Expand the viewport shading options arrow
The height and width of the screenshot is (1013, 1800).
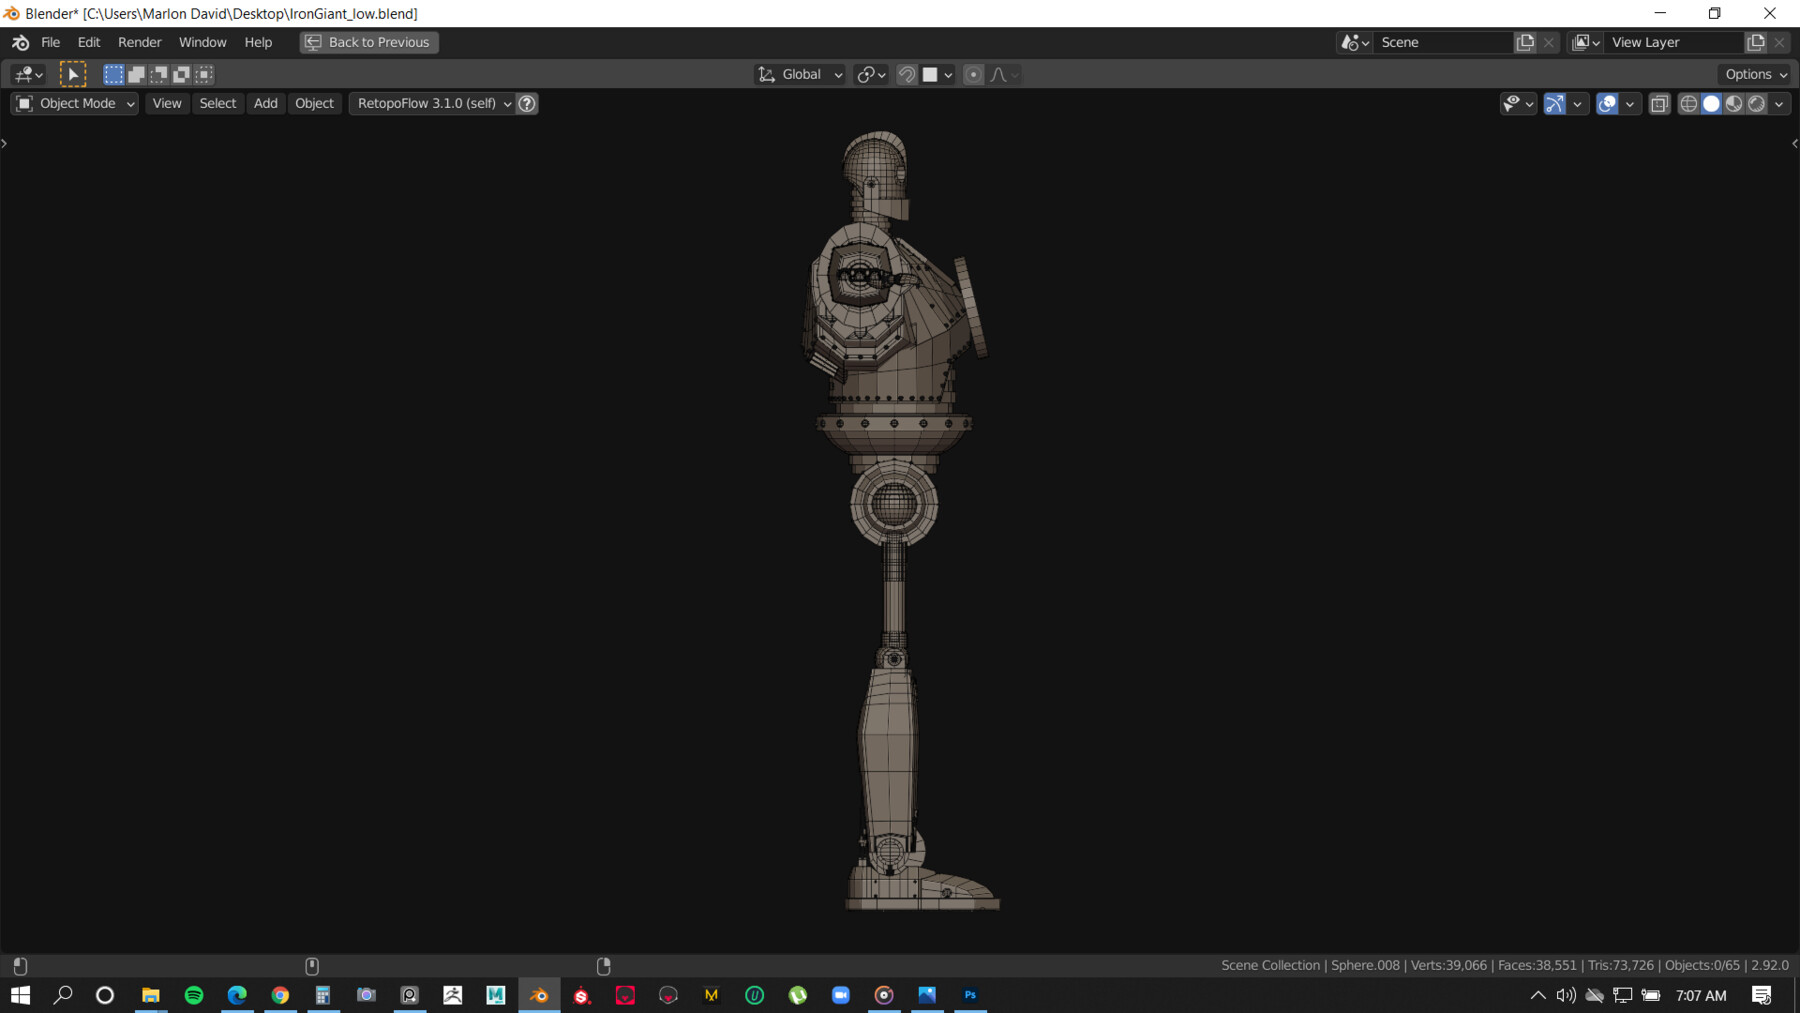click(1779, 103)
